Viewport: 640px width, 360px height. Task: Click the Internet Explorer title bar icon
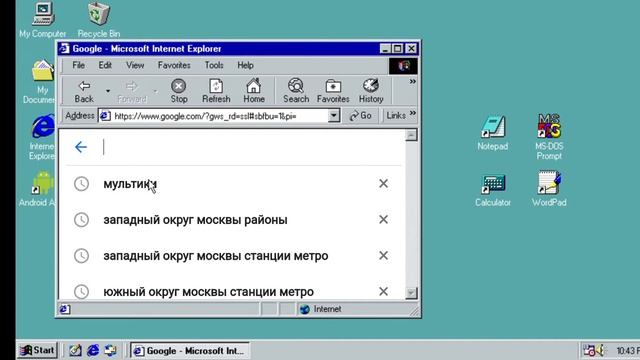pos(64,49)
